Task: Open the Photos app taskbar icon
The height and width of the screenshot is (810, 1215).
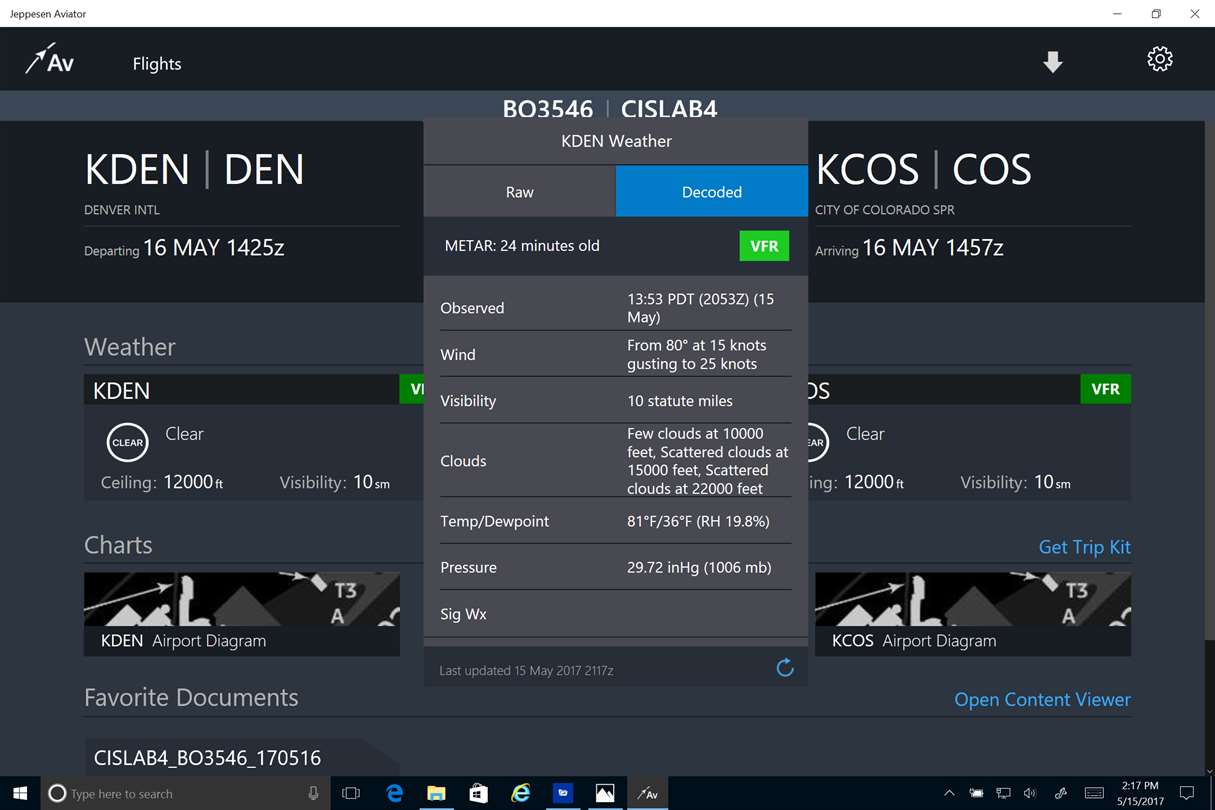Action: (x=605, y=793)
